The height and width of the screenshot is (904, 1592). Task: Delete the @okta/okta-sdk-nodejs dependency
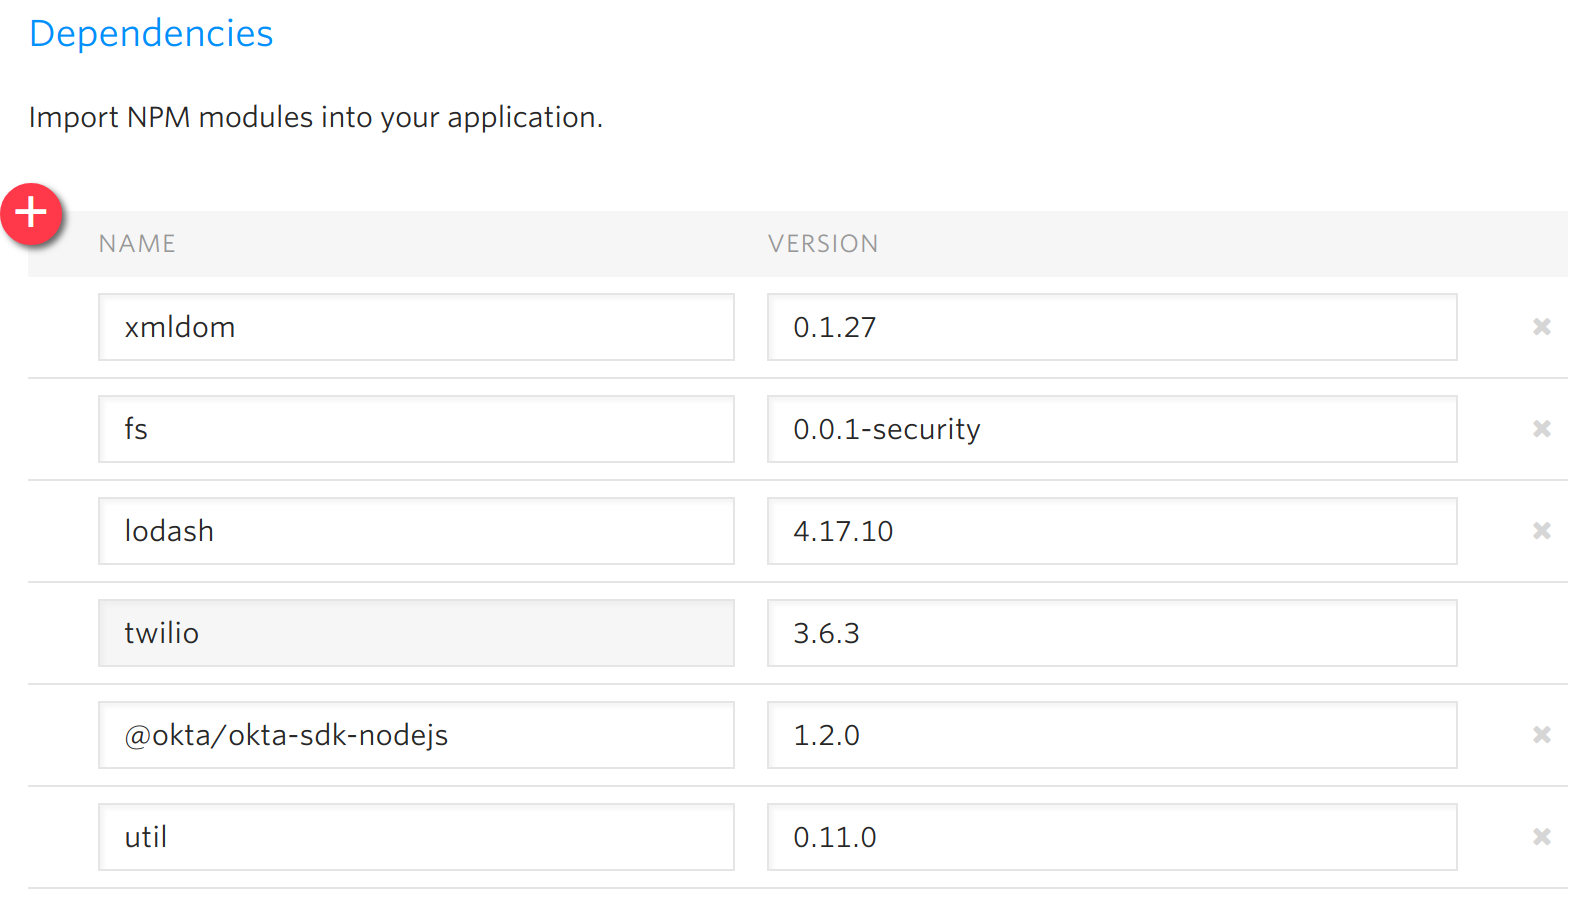click(x=1541, y=735)
